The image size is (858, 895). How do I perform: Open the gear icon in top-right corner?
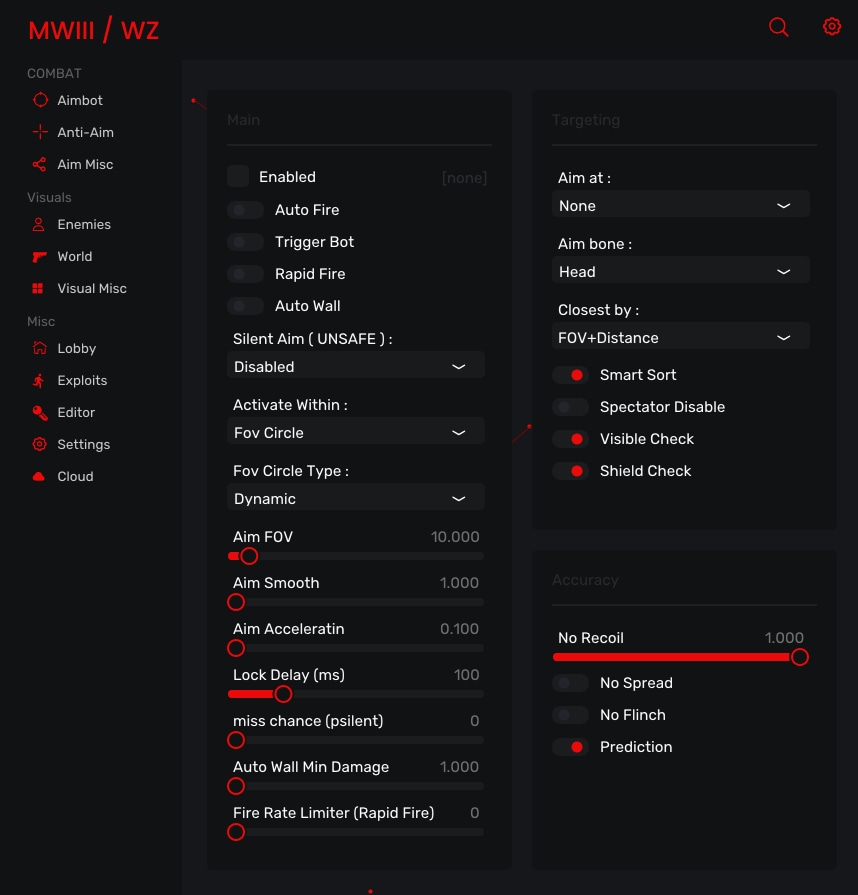point(832,27)
